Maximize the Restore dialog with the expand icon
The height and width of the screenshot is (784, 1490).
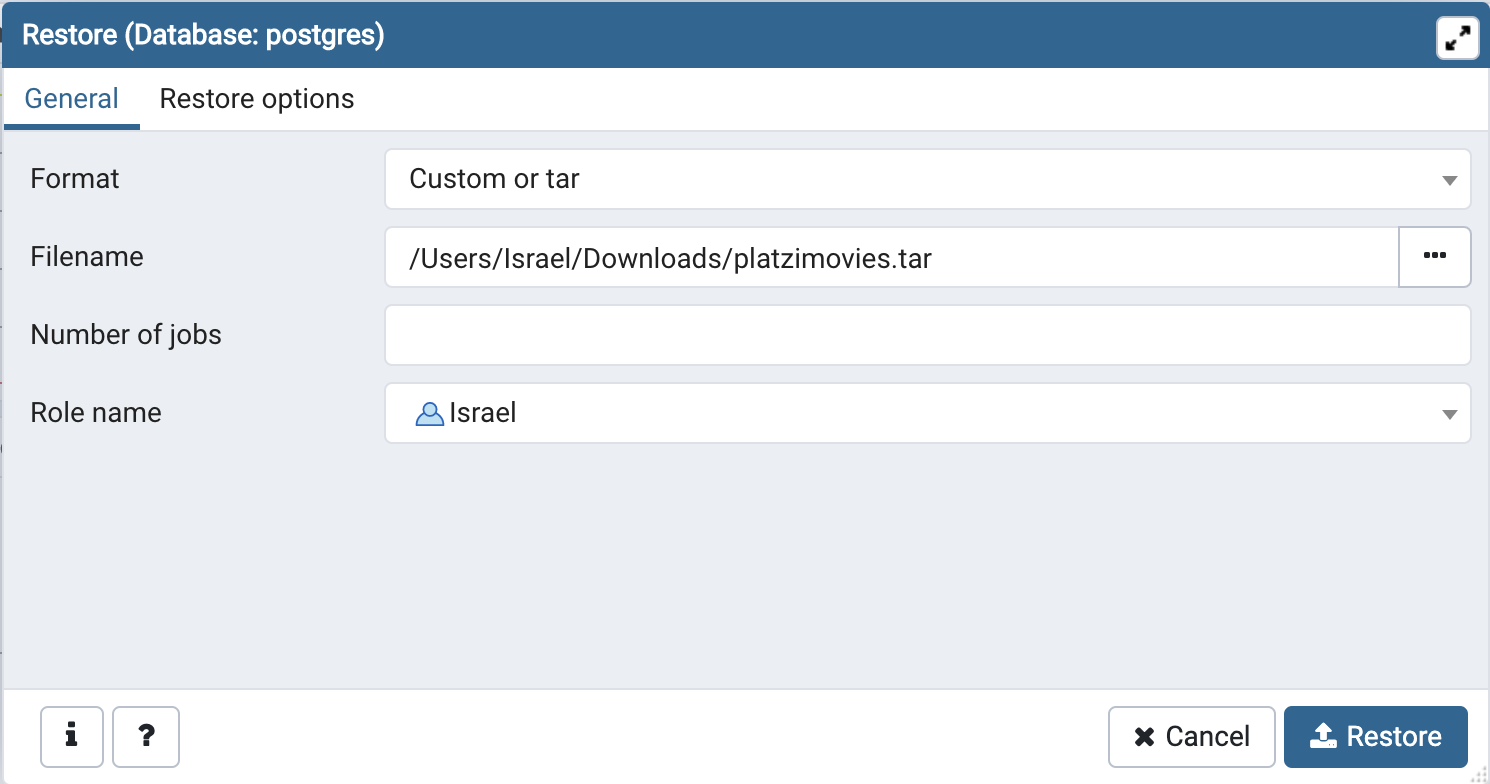1457,39
